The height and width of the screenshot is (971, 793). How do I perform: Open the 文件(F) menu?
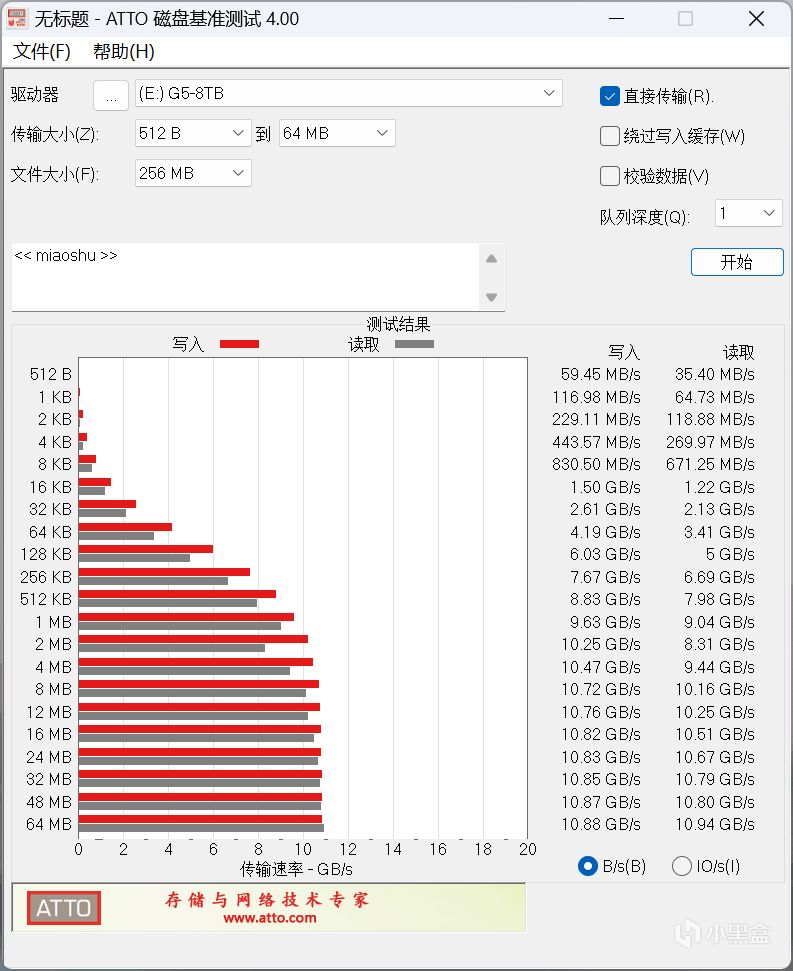(x=41, y=51)
